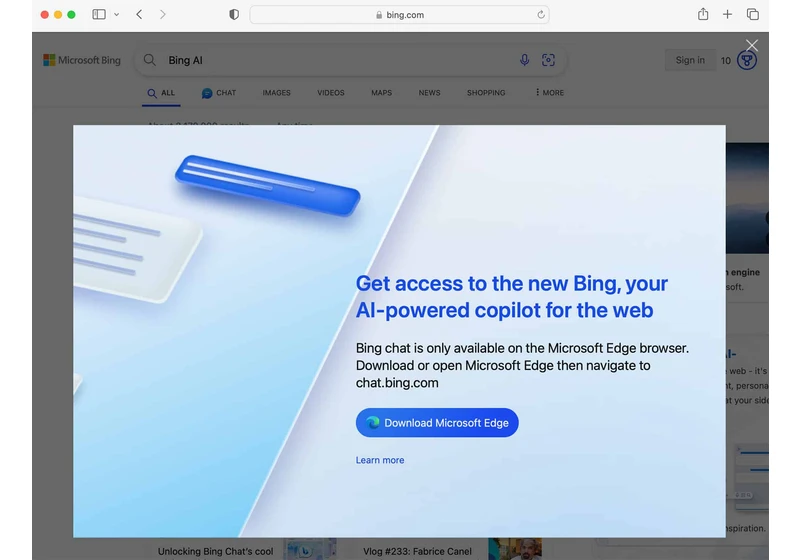Open the Unlocking Bing Chat's cool result
The height and width of the screenshot is (560, 800).
tap(215, 551)
